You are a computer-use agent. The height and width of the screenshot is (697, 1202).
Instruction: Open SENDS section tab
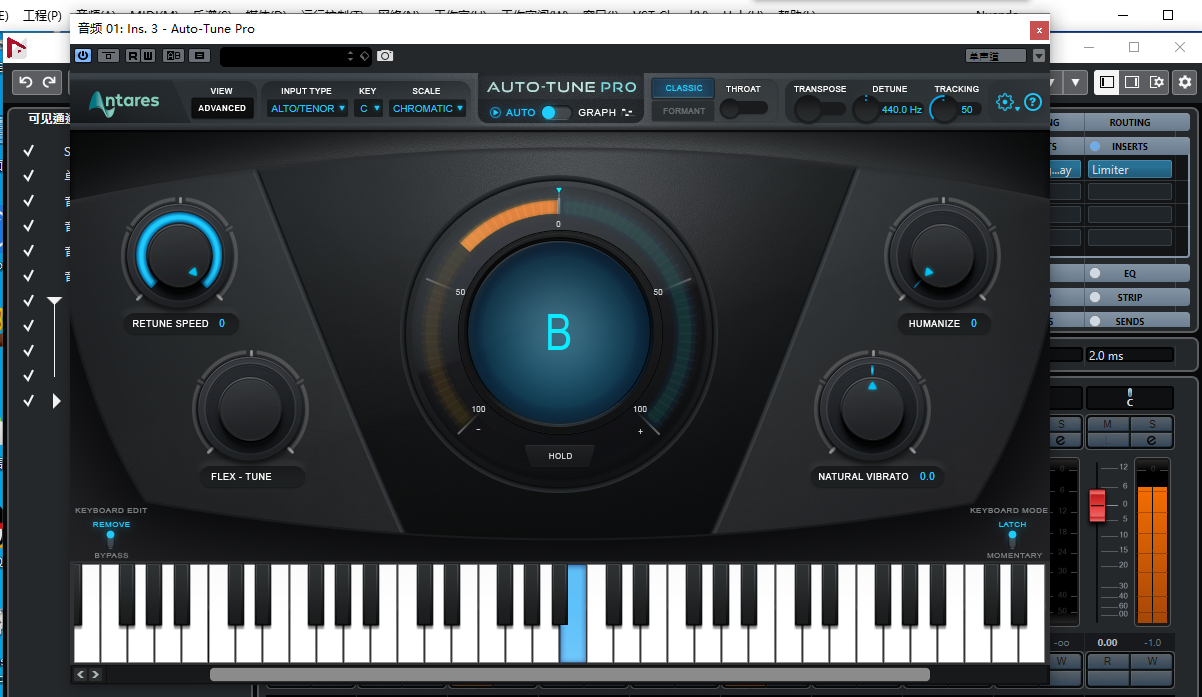point(1130,321)
